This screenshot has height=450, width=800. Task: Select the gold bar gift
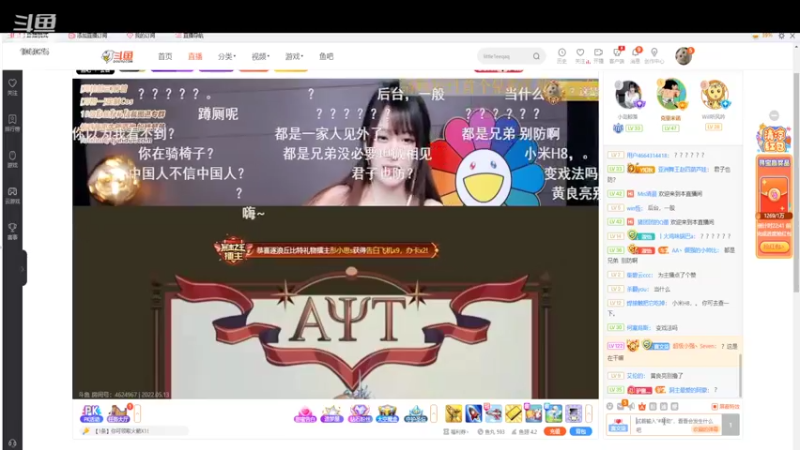513,414
